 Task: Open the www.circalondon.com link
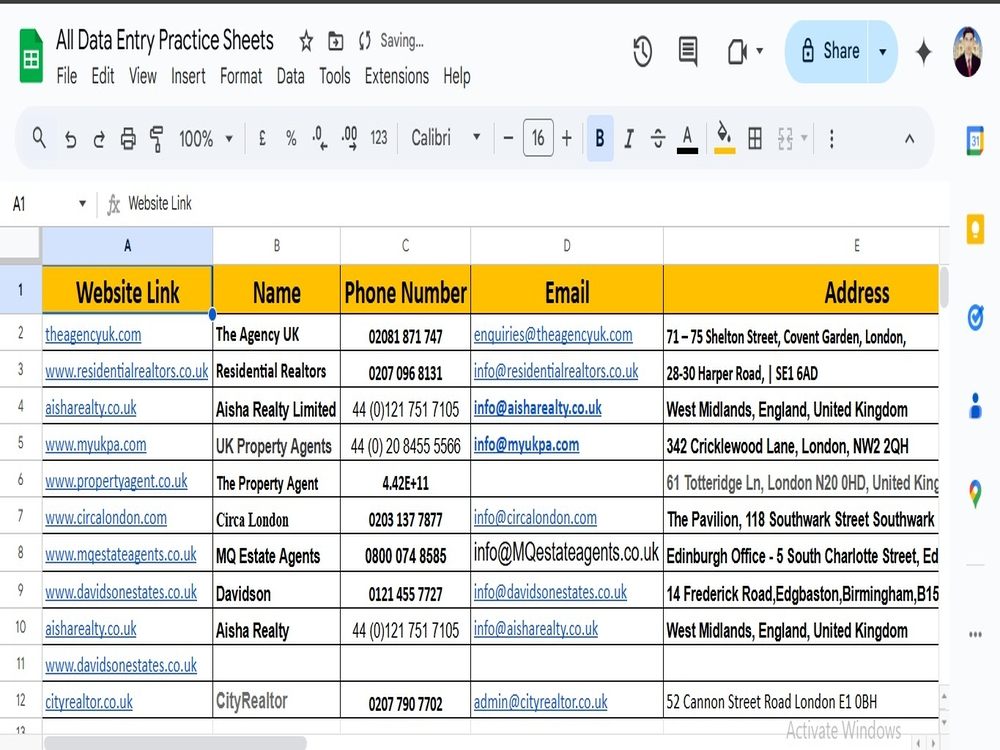click(106, 518)
